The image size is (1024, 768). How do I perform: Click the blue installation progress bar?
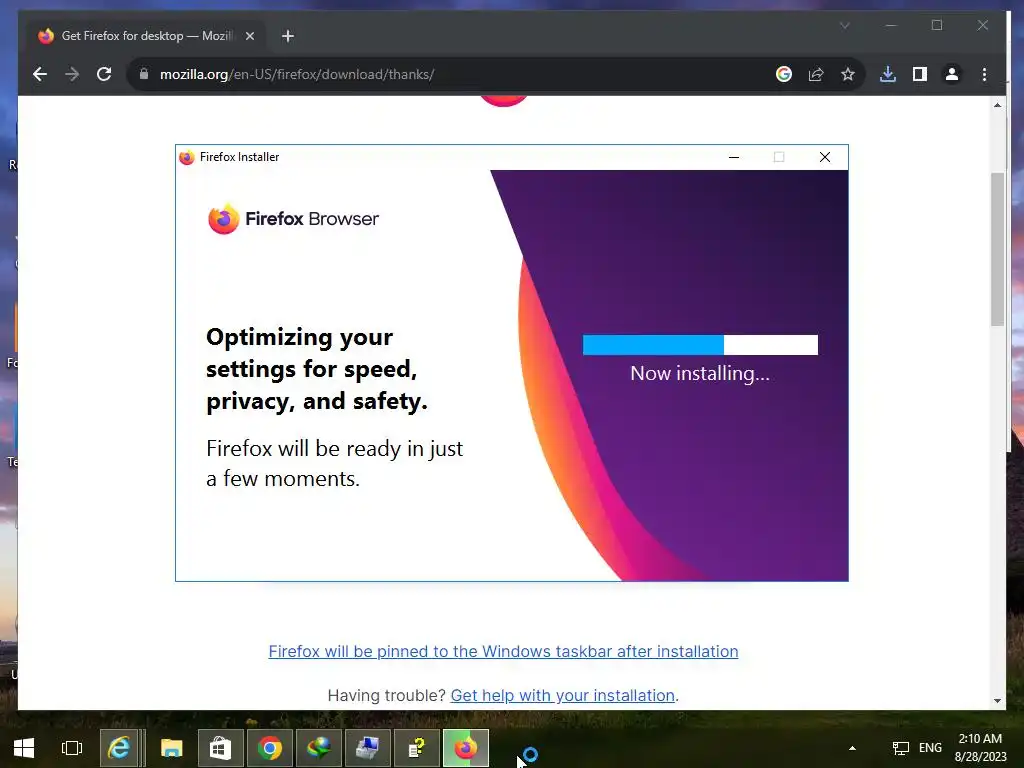point(700,345)
